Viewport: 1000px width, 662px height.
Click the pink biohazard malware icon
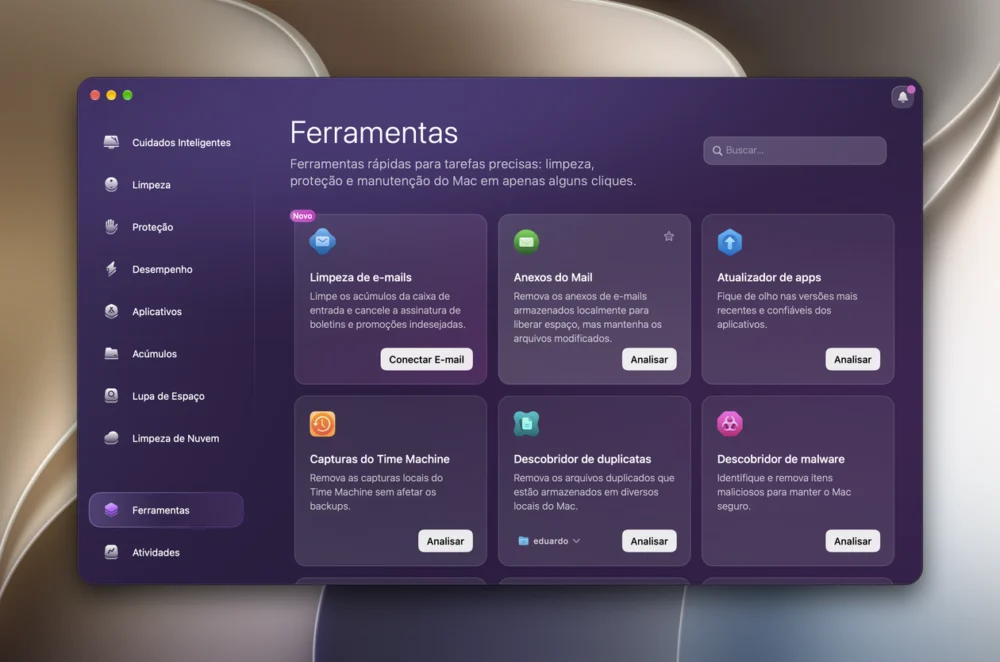tap(730, 423)
